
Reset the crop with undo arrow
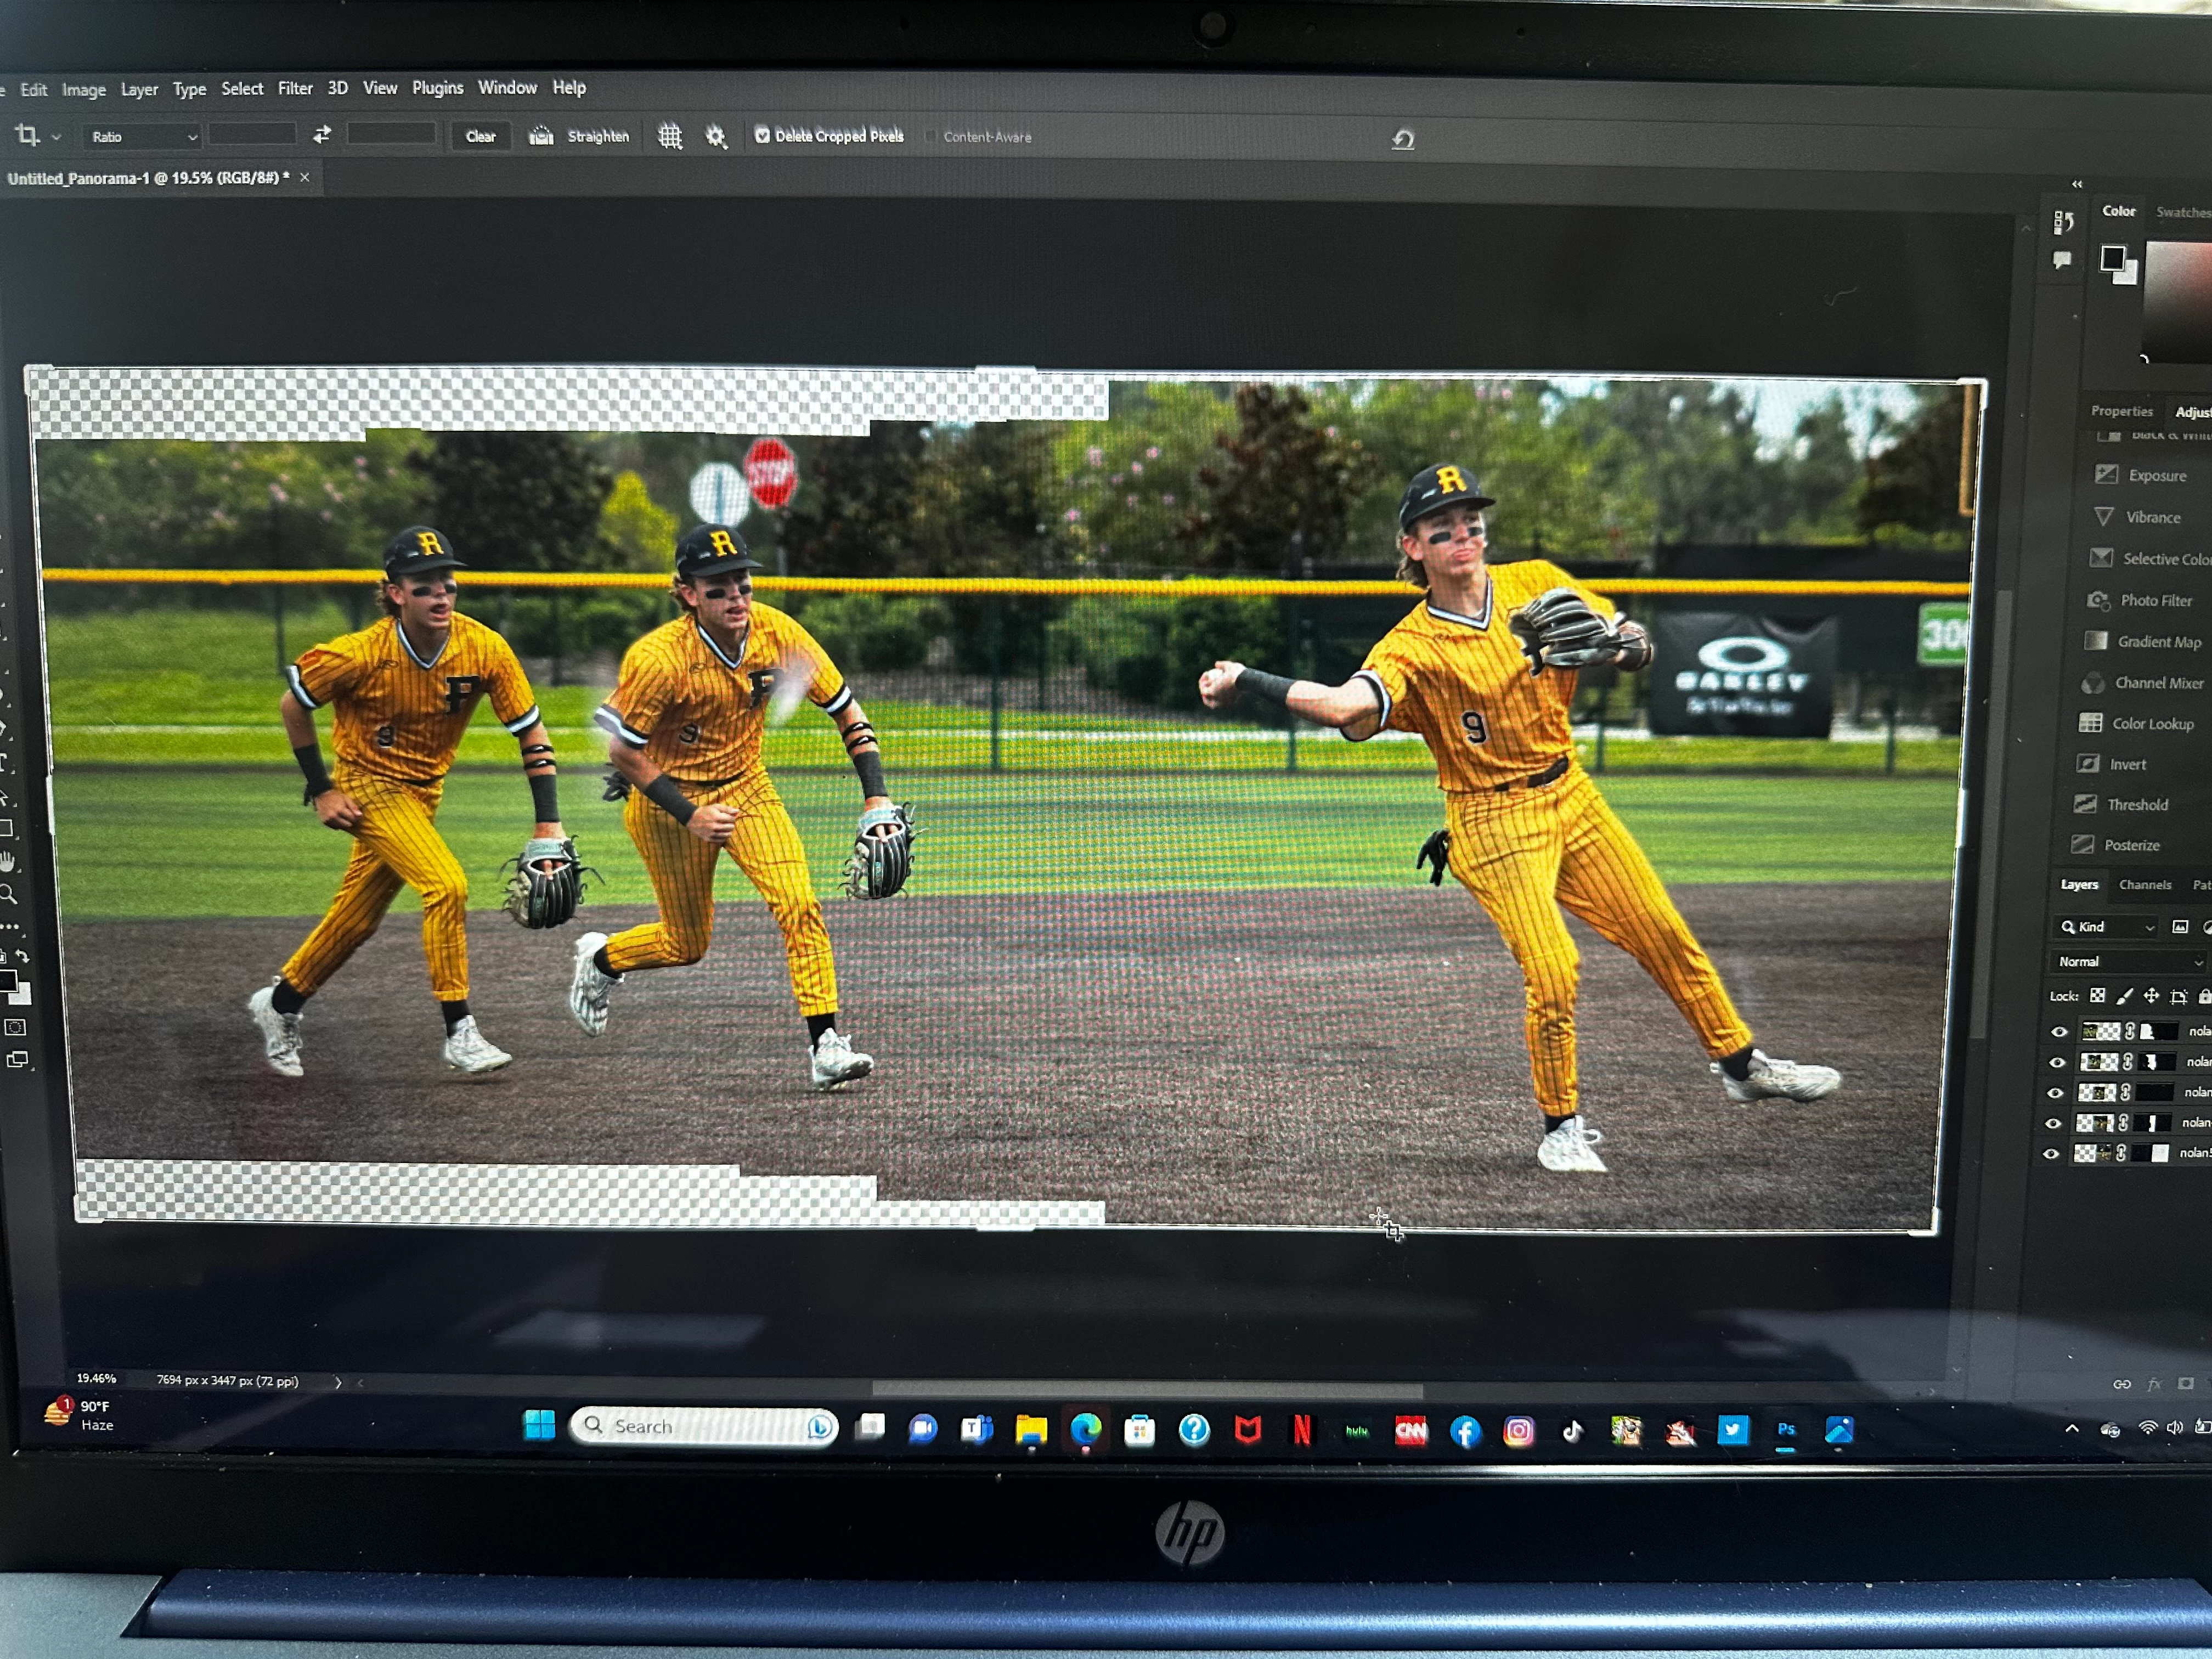point(1403,140)
